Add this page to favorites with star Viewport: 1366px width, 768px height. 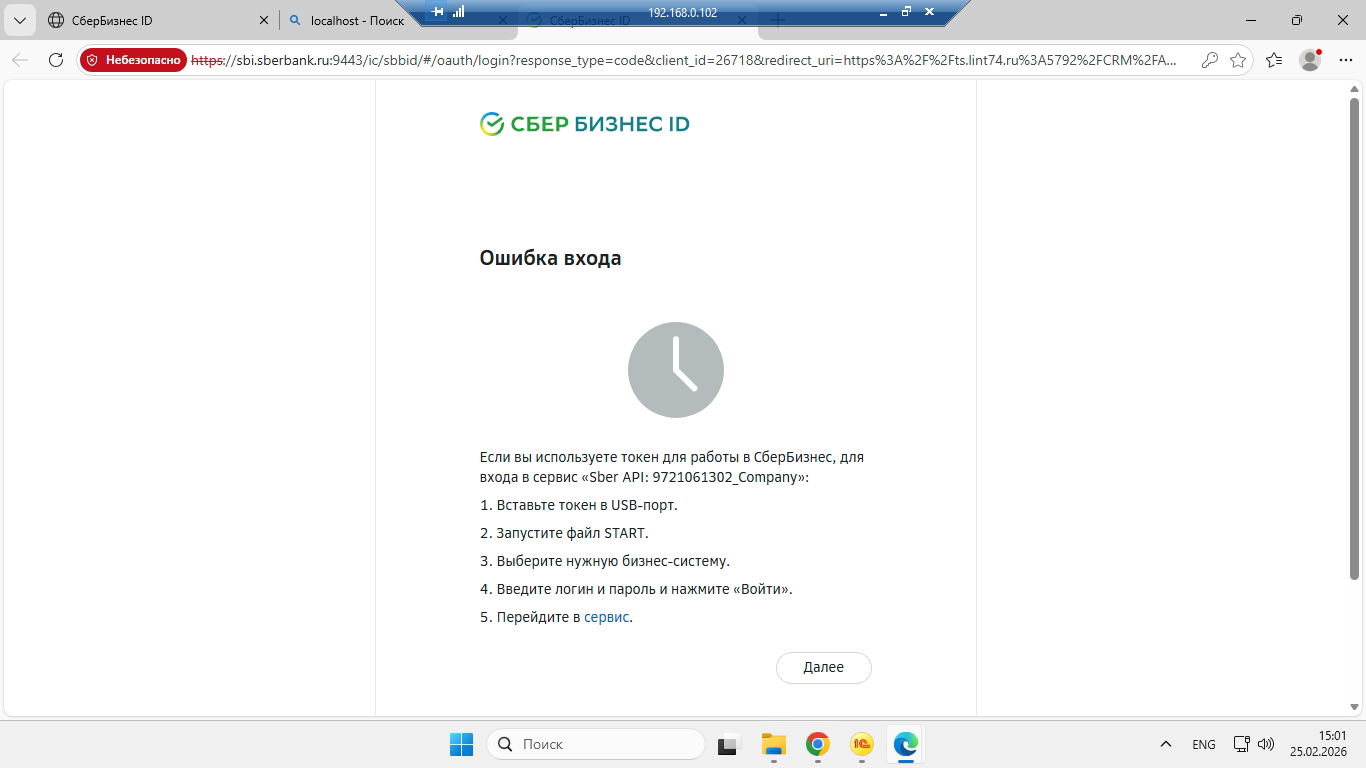pyautogui.click(x=1238, y=60)
